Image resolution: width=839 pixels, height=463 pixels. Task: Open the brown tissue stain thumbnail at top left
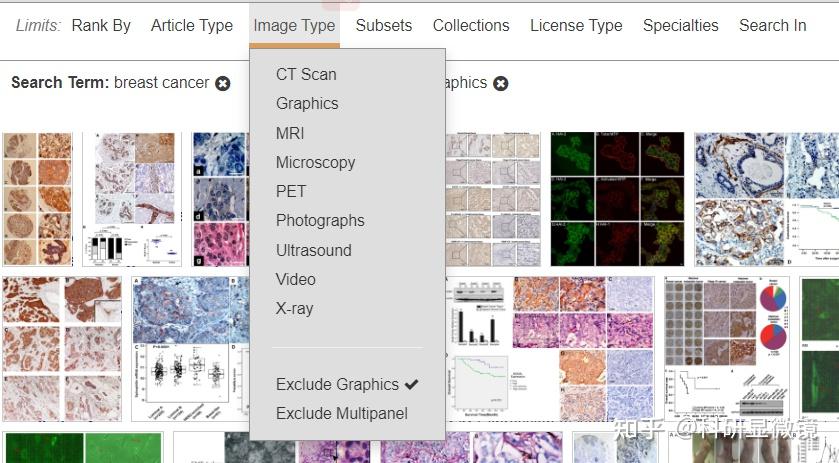click(x=38, y=199)
